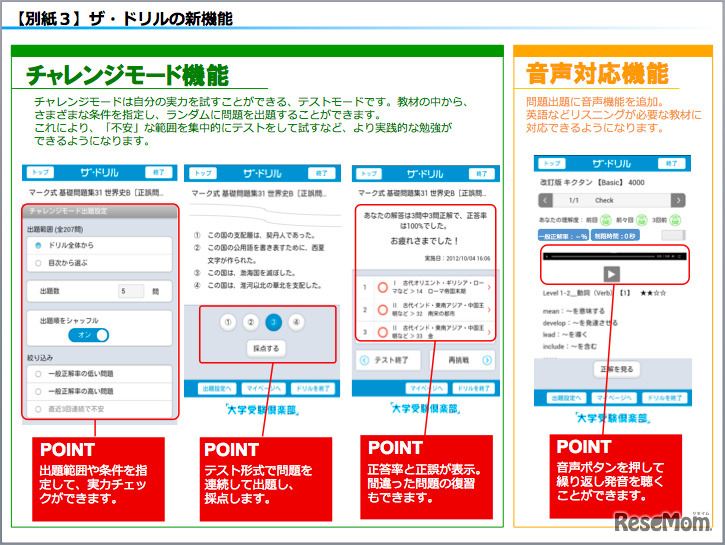Select highlighted blue answer circle ③
725x545 pixels.
274,322
